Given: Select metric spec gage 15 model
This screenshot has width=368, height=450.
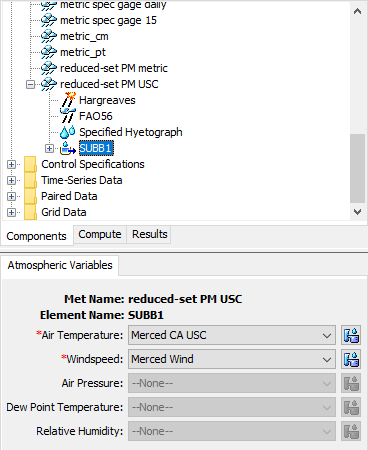Looking at the screenshot, I should pos(108,20).
